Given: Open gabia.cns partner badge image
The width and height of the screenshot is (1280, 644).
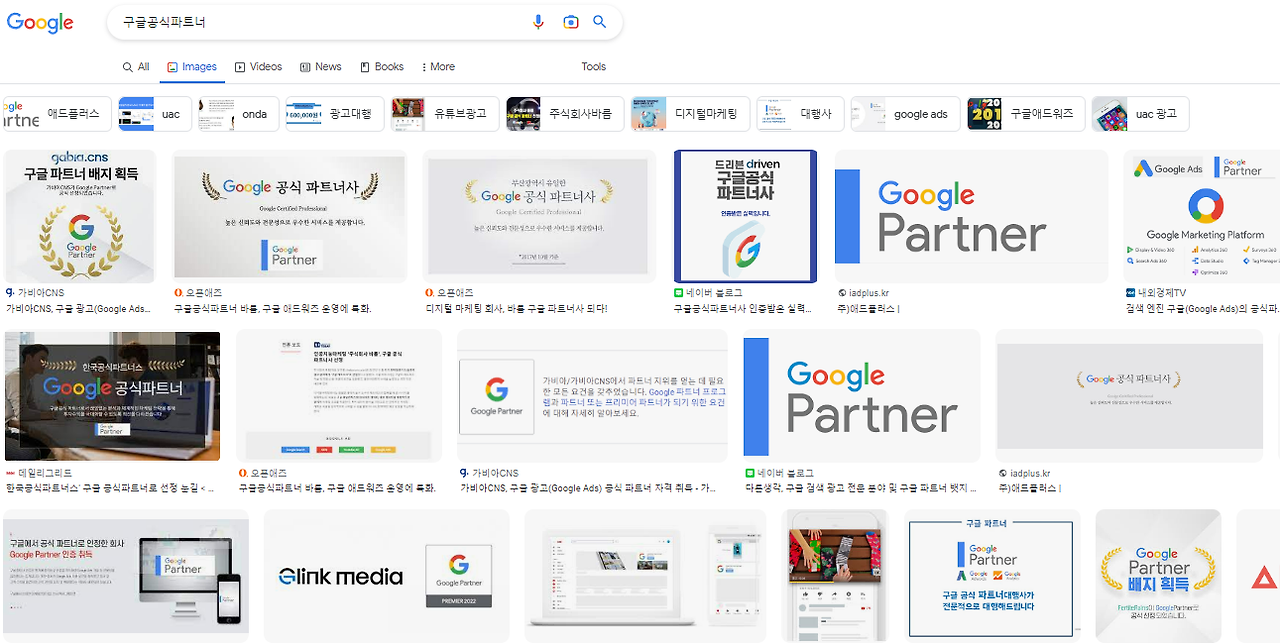Looking at the screenshot, I should (x=80, y=216).
